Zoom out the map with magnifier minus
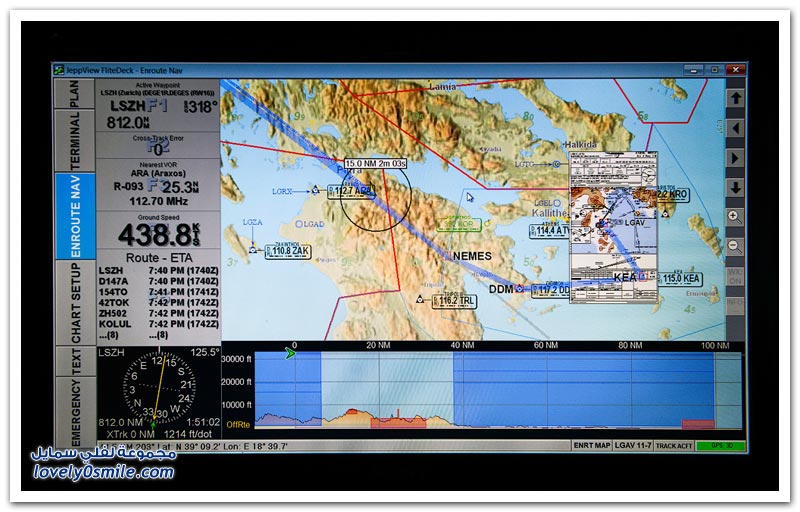The height and width of the screenshot is (512, 800). [735, 245]
